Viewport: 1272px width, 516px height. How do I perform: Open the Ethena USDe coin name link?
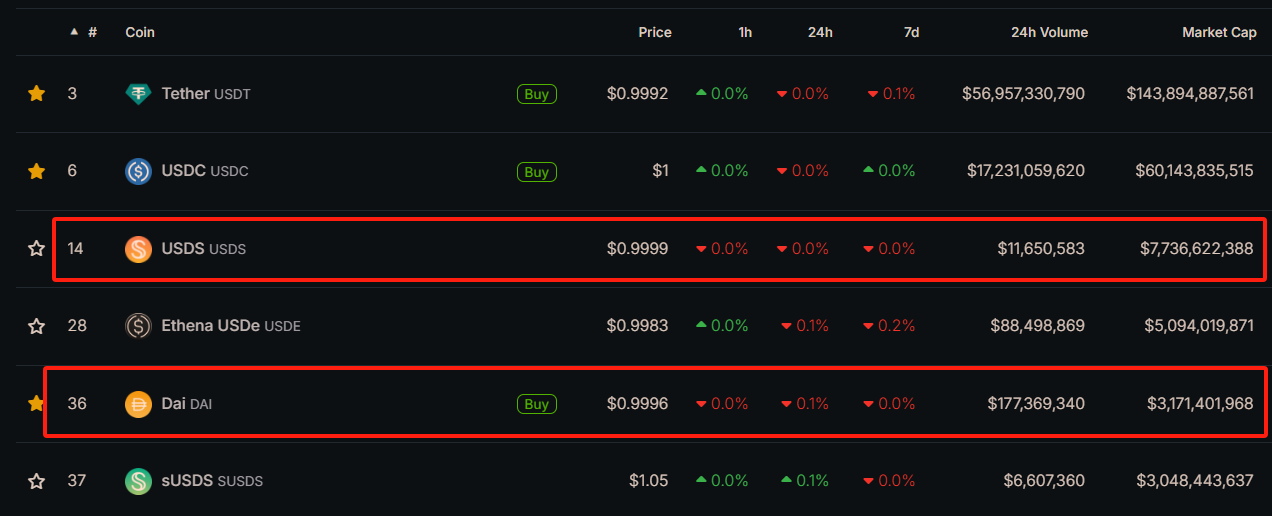click(211, 326)
